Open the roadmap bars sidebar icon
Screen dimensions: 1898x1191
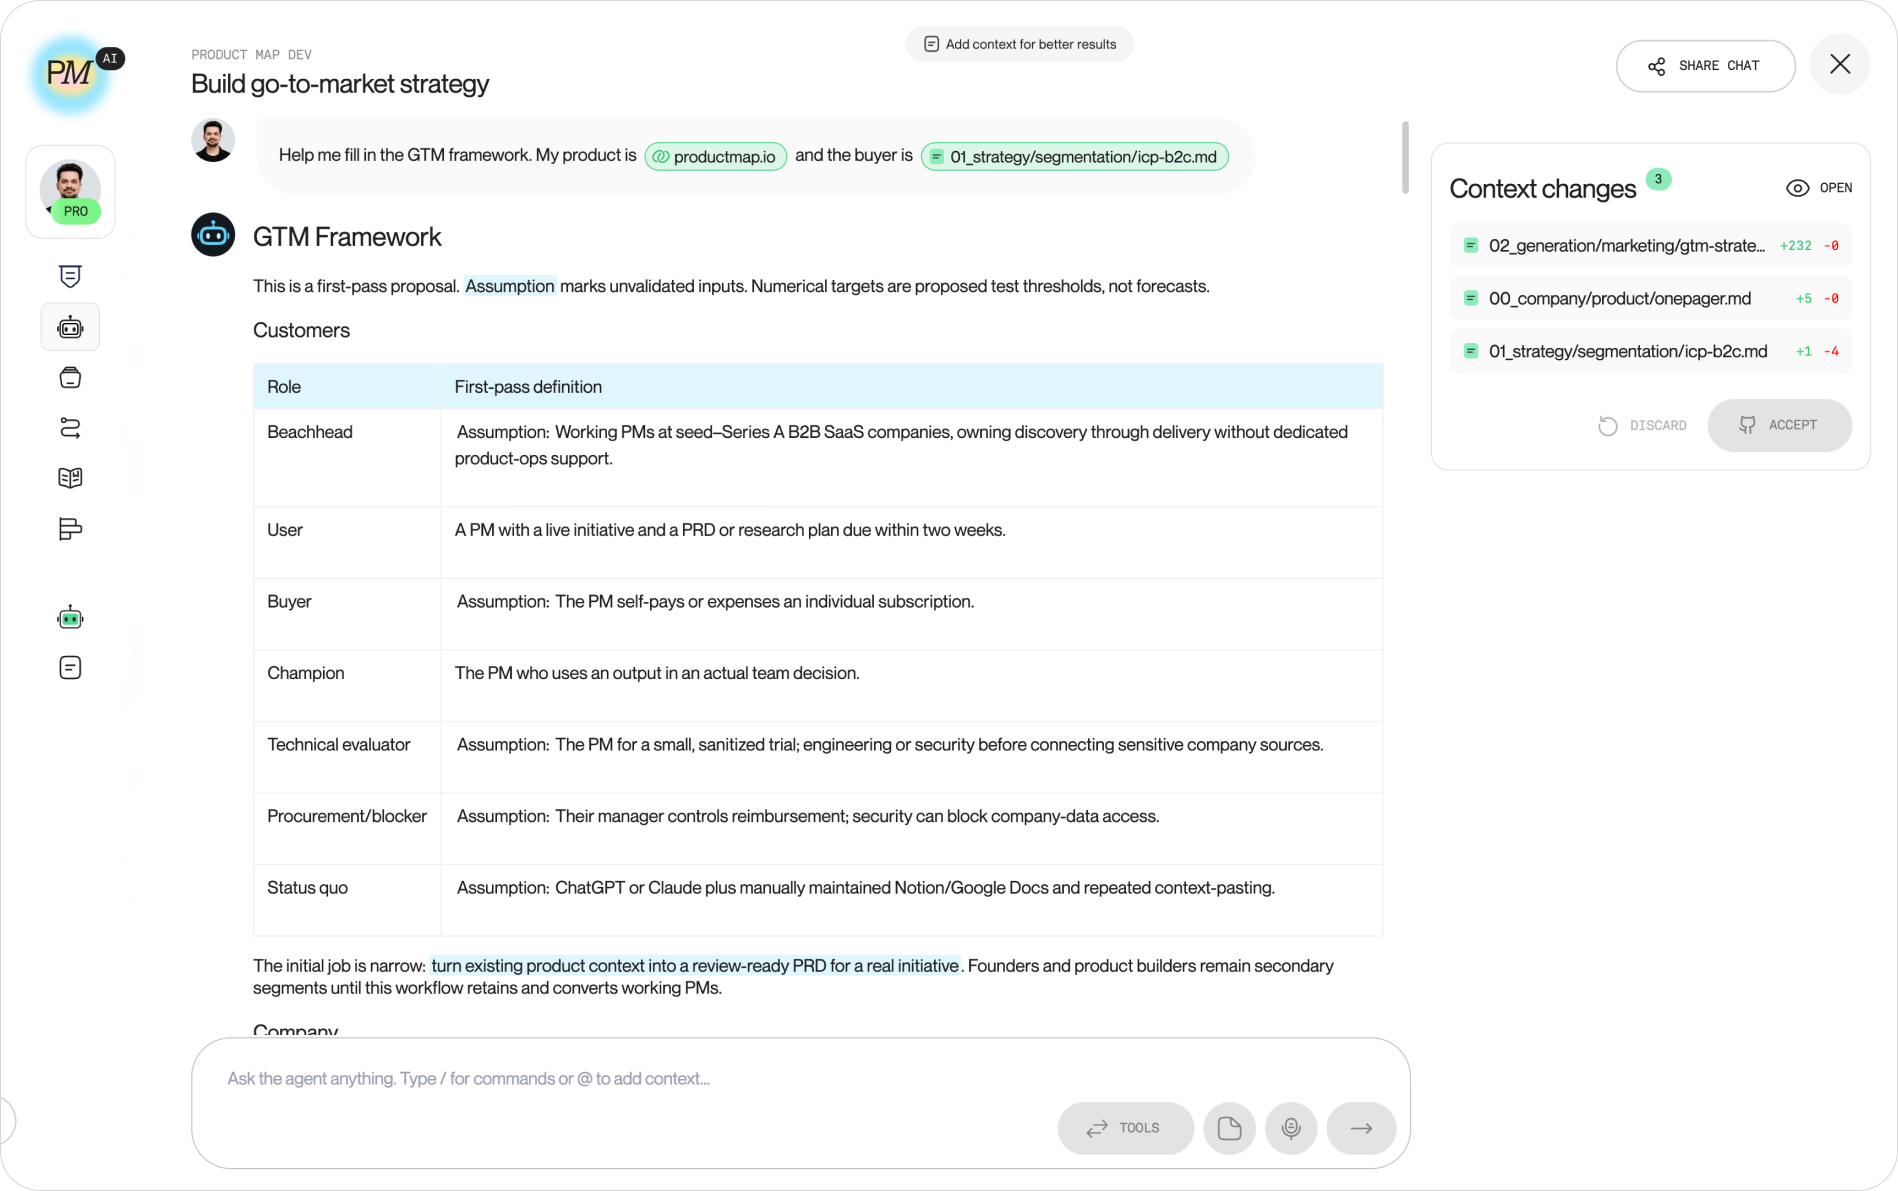coord(70,529)
